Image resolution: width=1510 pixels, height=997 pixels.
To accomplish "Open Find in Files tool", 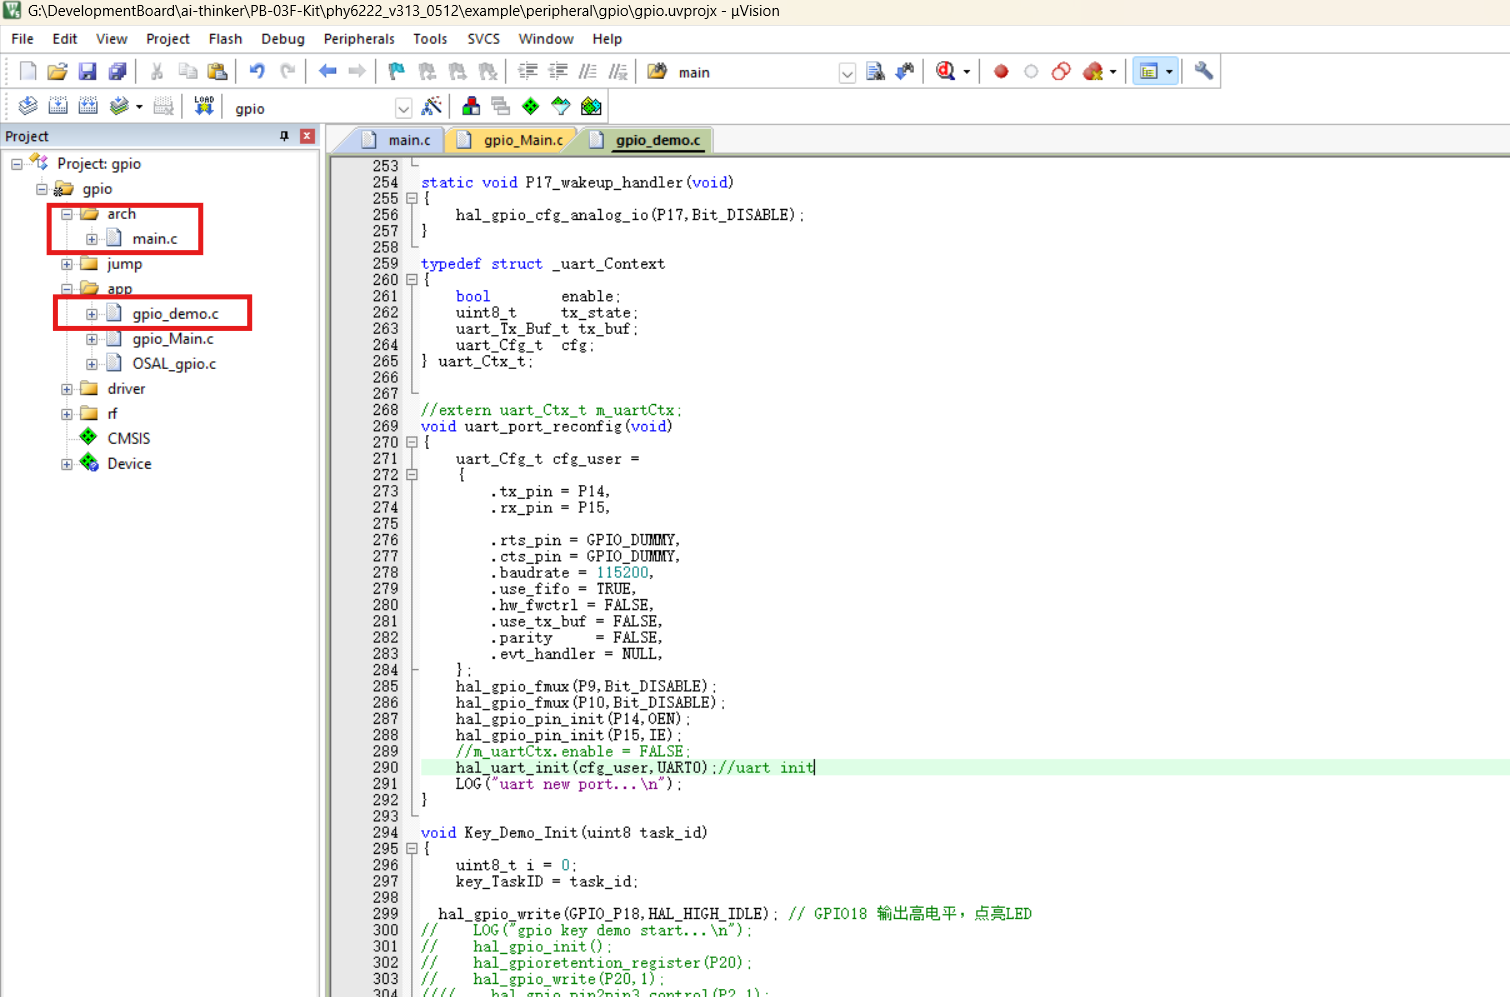I will [657, 71].
